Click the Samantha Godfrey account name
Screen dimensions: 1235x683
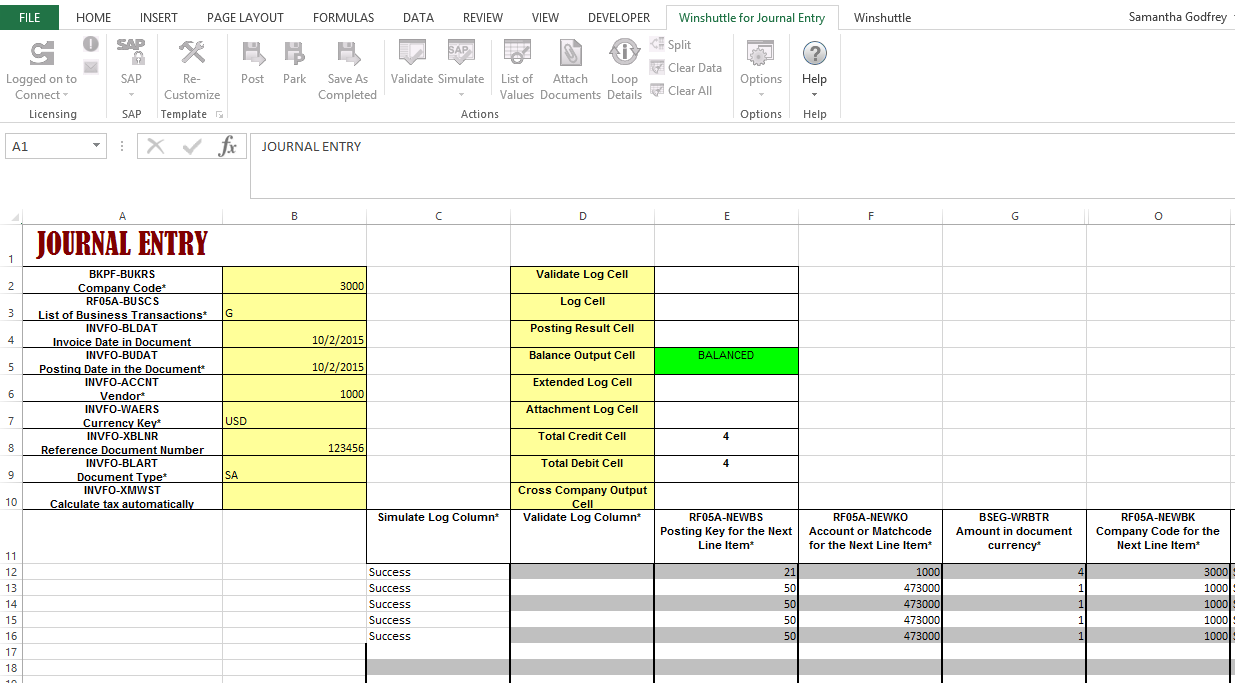point(1178,17)
